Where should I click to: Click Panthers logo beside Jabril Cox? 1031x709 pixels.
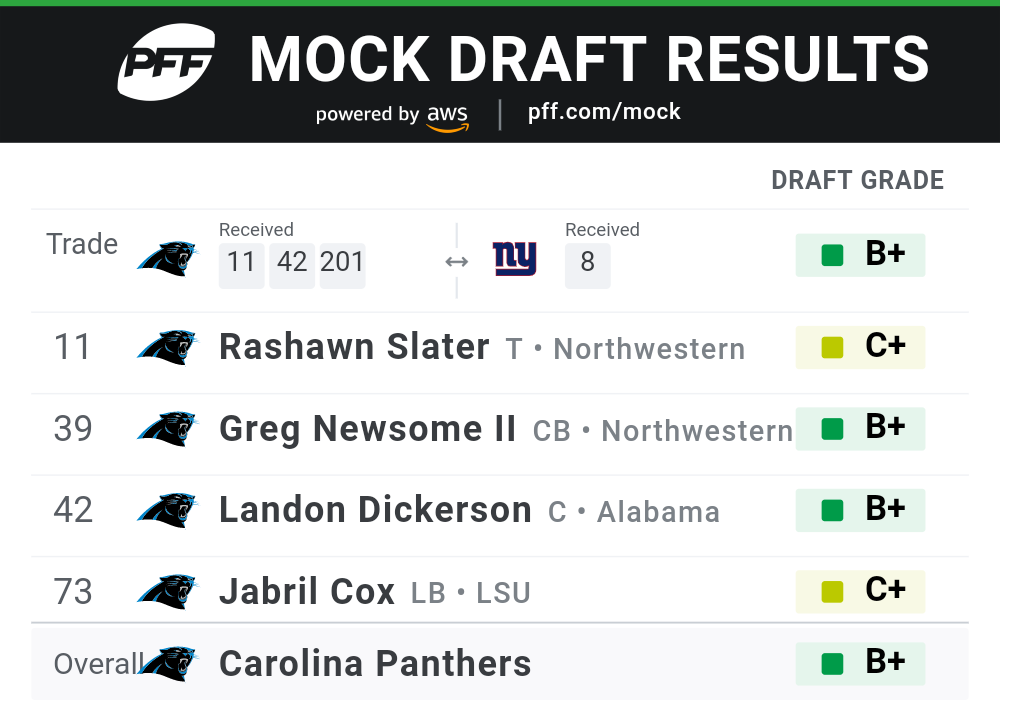pos(168,591)
